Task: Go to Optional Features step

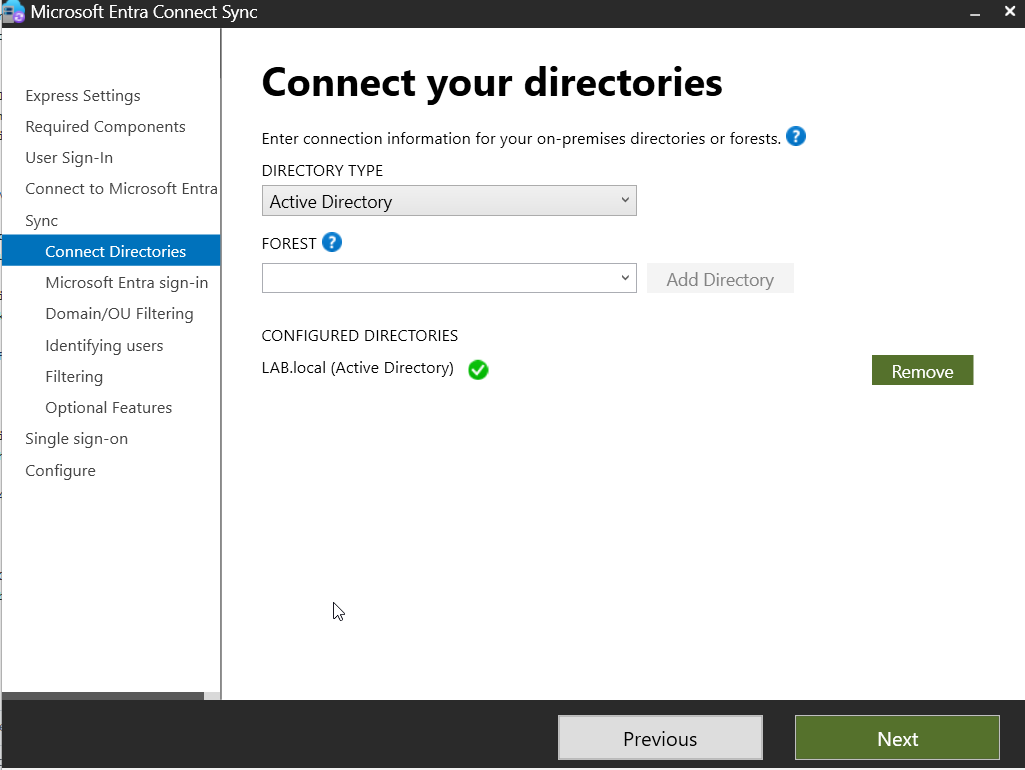Action: point(109,408)
